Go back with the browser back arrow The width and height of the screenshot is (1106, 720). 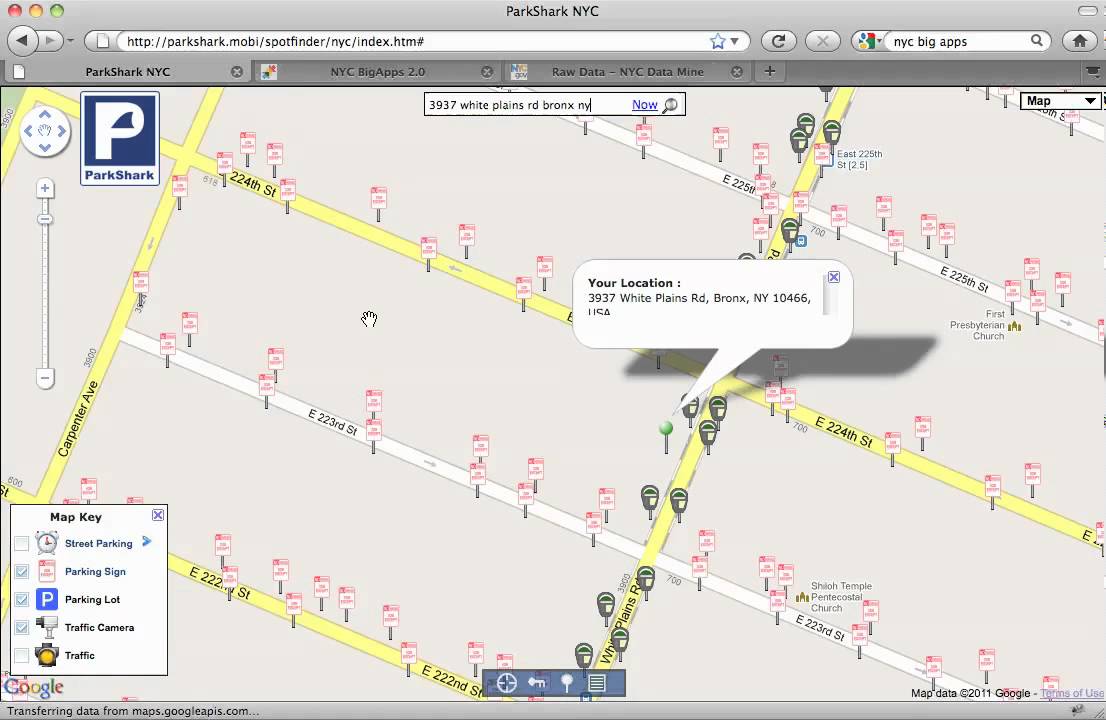[x=22, y=41]
